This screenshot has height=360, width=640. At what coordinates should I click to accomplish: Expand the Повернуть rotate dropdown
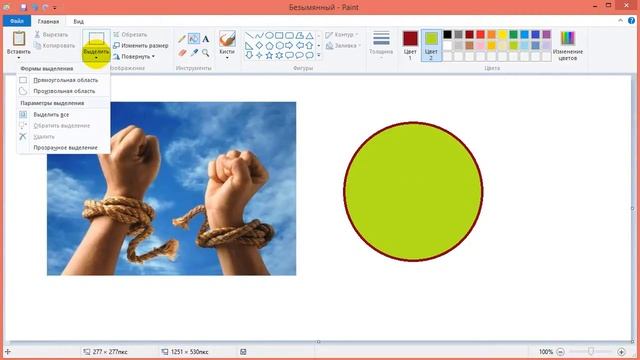(153, 56)
